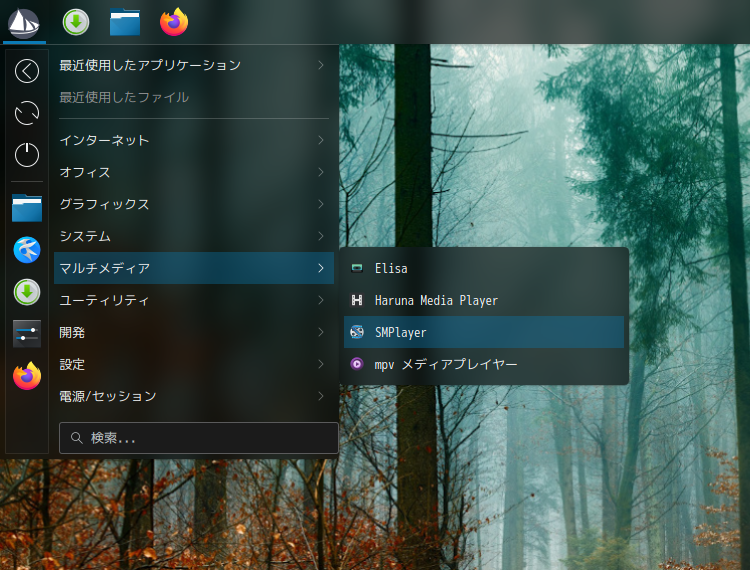Expand chevron beside ユーティリティ
This screenshot has width=750, height=570.
(321, 300)
